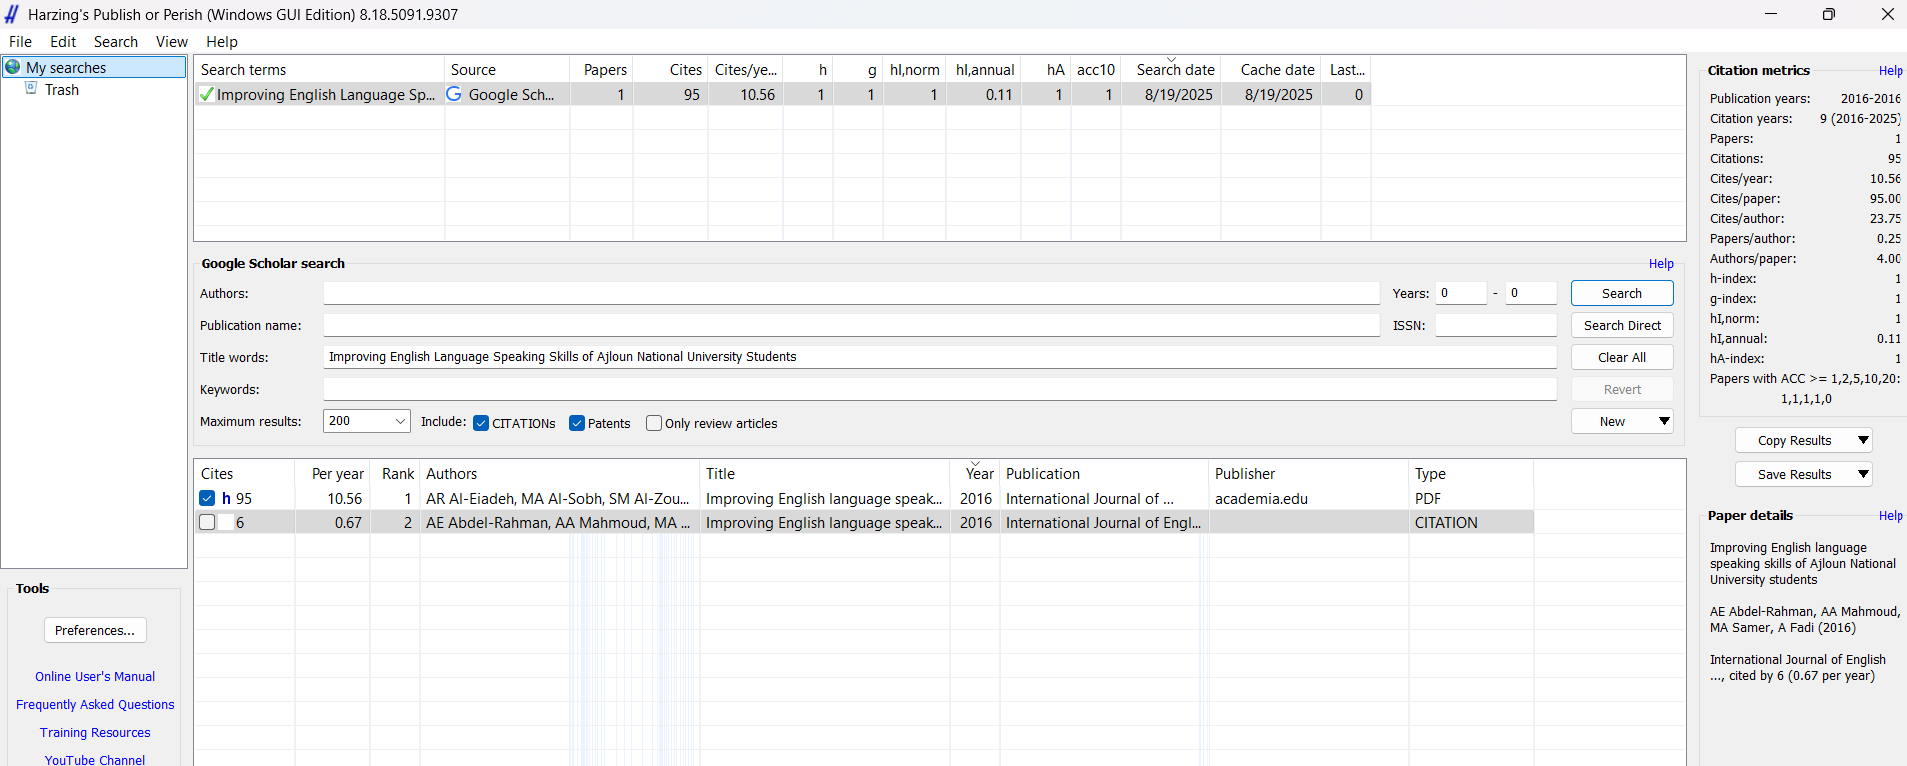
Task: Sort results by Per year column header
Action: coord(332,474)
